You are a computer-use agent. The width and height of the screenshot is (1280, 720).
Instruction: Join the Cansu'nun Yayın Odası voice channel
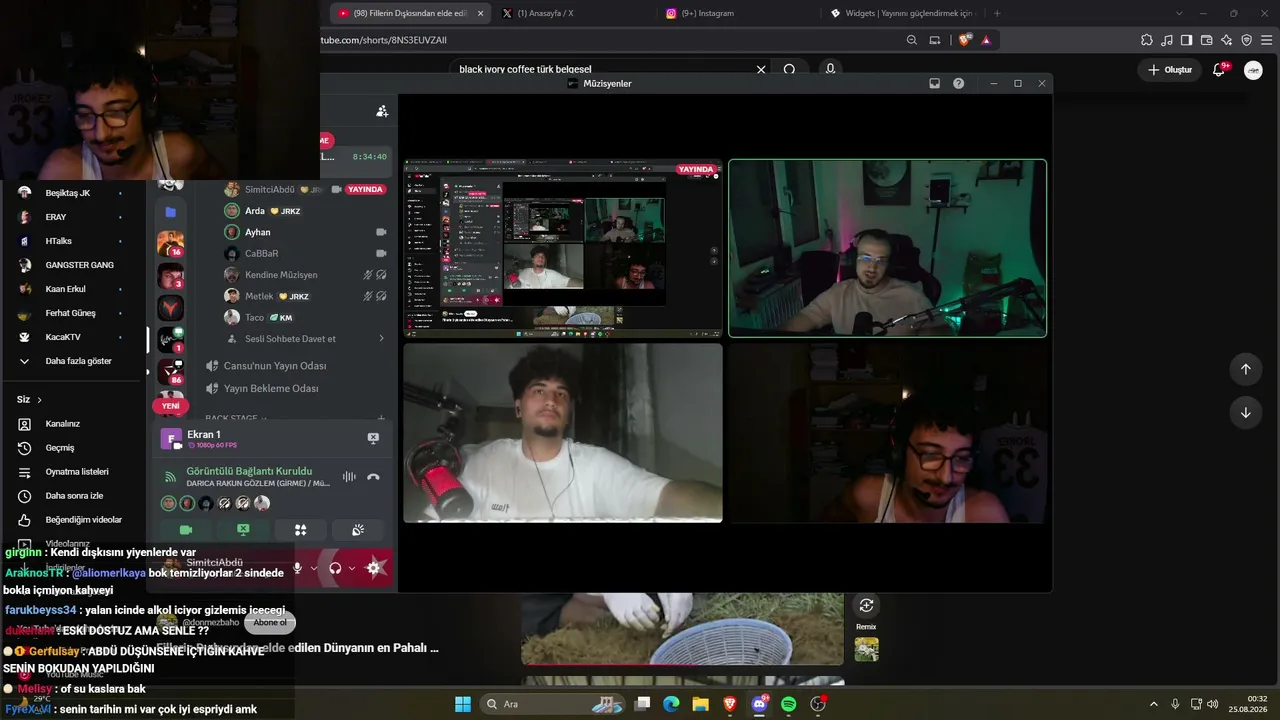[x=275, y=366]
